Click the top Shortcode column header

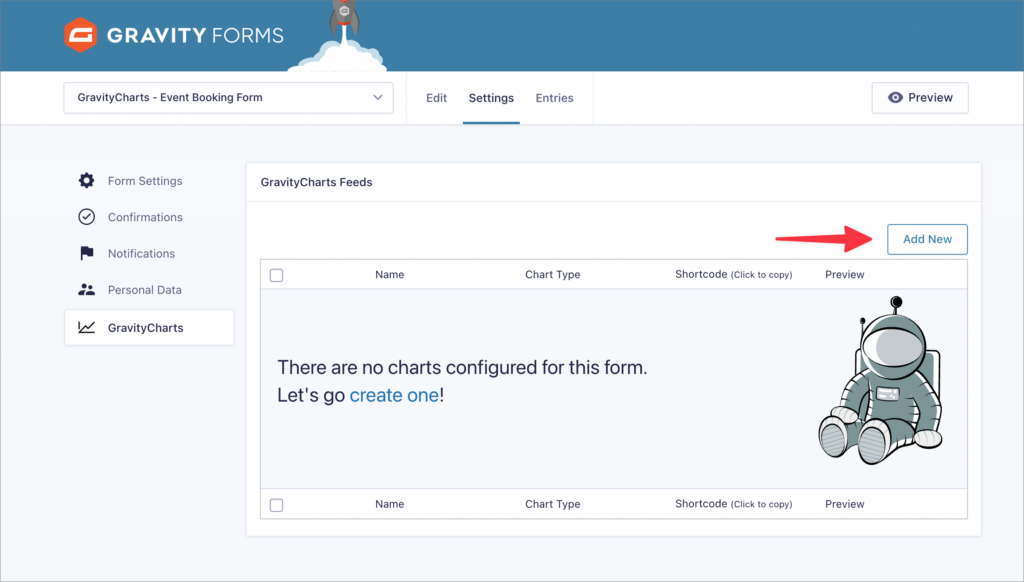pyautogui.click(x=733, y=274)
